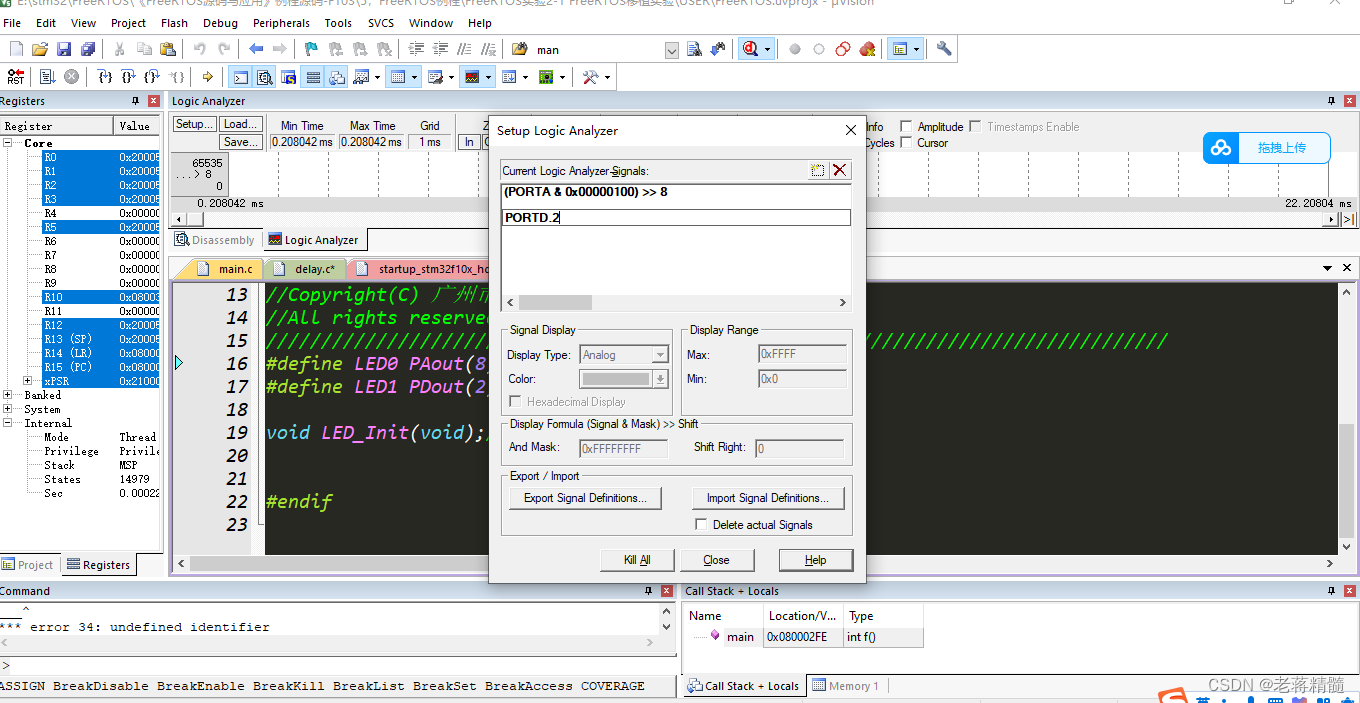Viewport: 1360px width, 703px height.
Task: Click the System Viewer chip icon
Action: pyautogui.click(x=546, y=77)
